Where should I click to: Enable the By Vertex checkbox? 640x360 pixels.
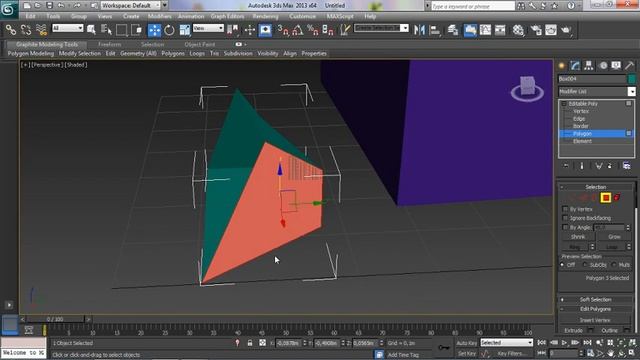[x=565, y=209]
